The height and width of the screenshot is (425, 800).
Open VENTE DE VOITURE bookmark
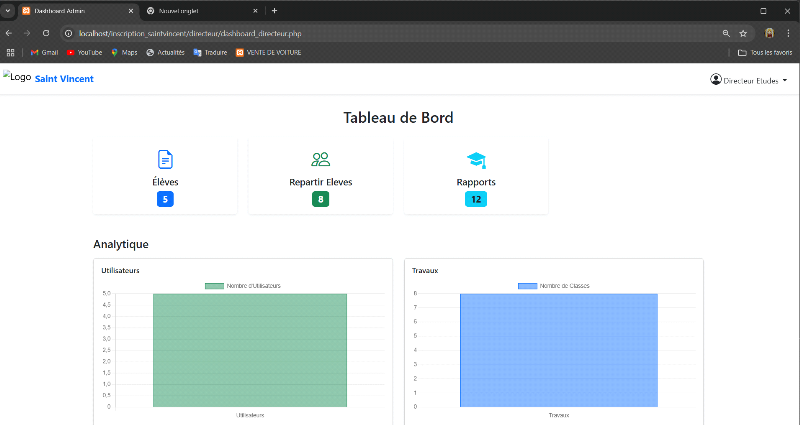tap(268, 53)
